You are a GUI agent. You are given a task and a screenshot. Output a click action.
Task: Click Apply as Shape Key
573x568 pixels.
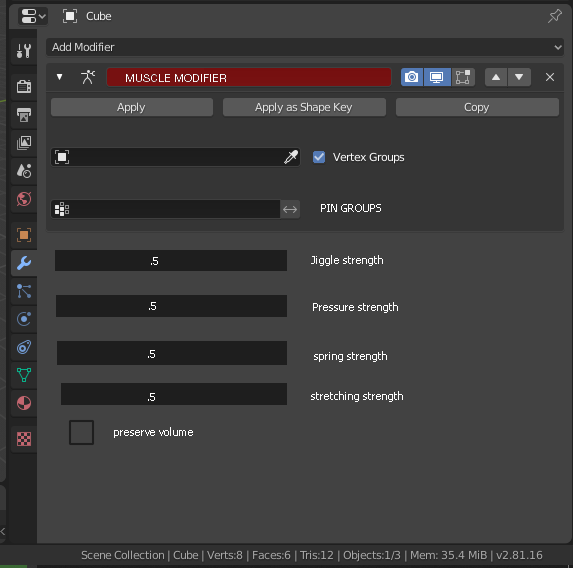pyautogui.click(x=304, y=107)
